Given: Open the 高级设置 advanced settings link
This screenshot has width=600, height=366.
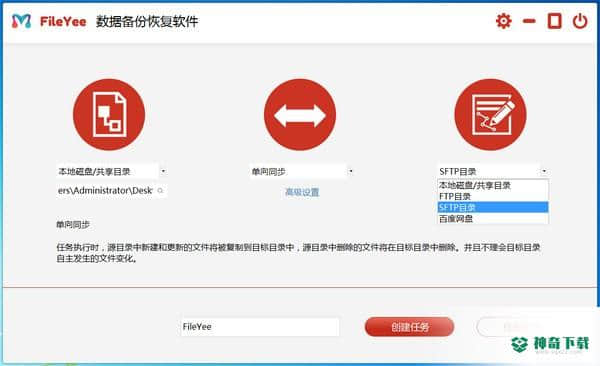Looking at the screenshot, I should 302,192.
